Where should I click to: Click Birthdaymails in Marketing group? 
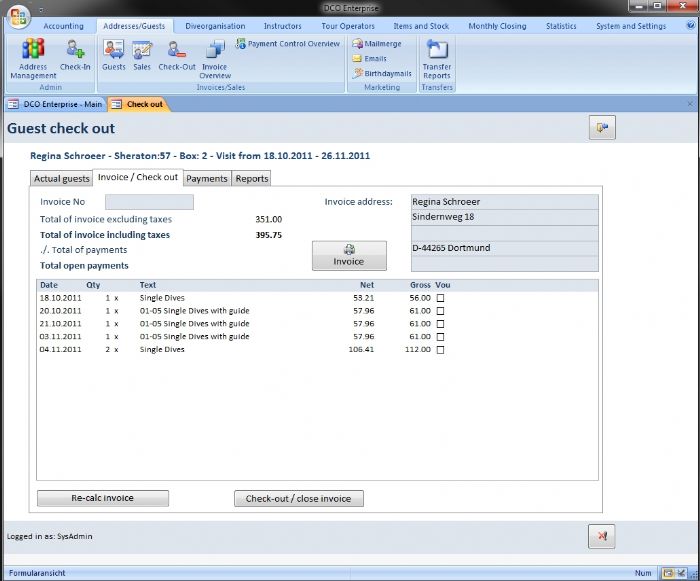382,73
